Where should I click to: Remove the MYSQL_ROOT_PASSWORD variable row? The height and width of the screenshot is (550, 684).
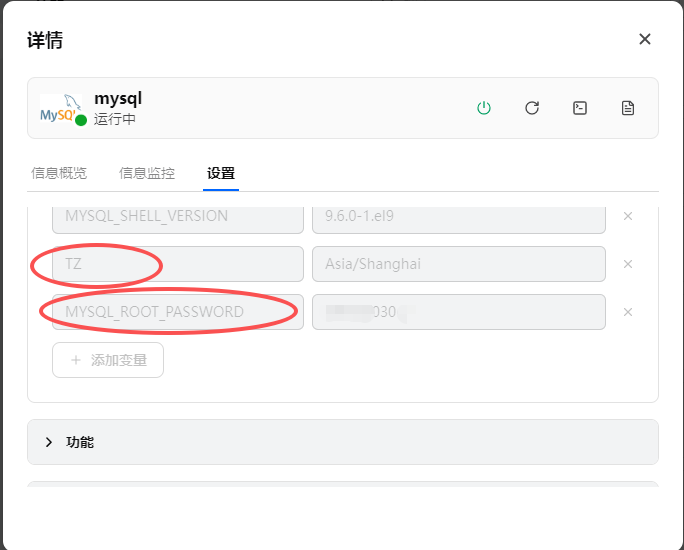click(x=628, y=312)
